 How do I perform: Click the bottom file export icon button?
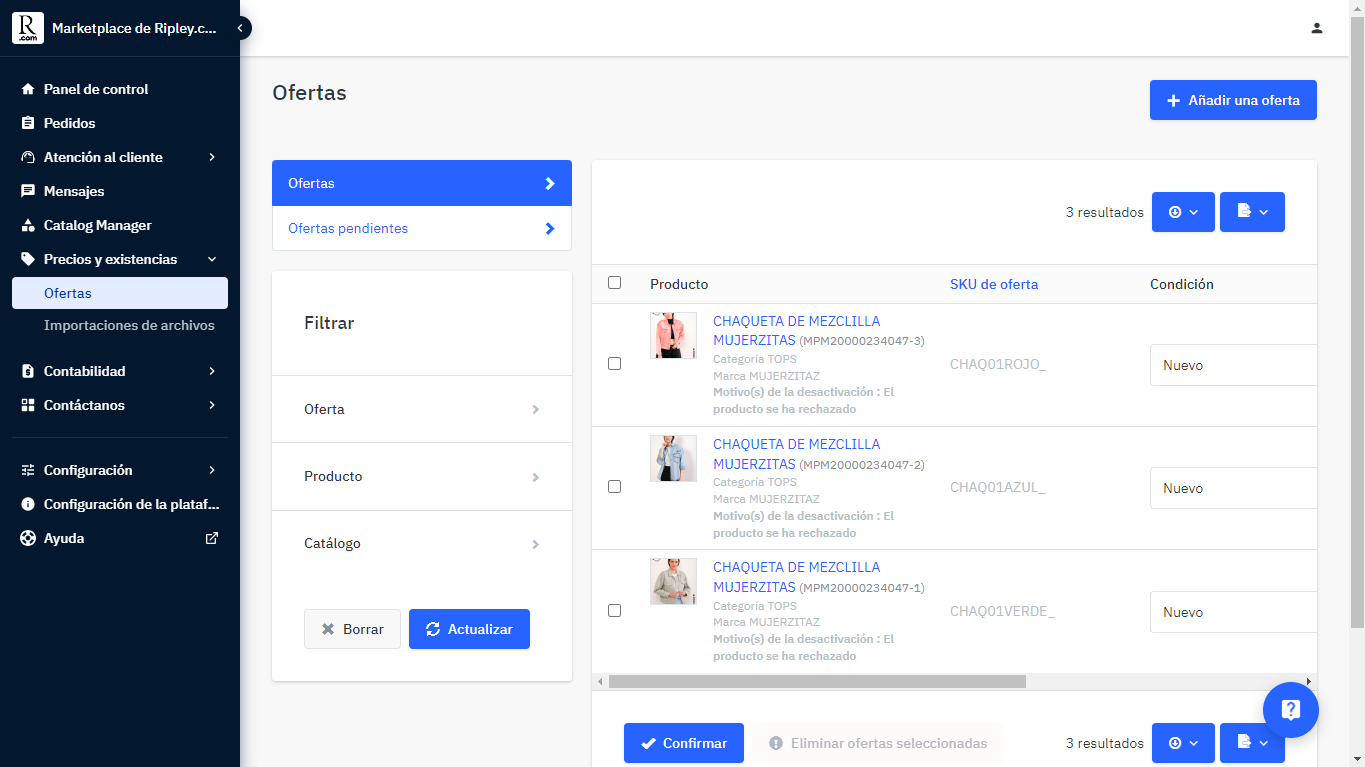[x=1252, y=743]
